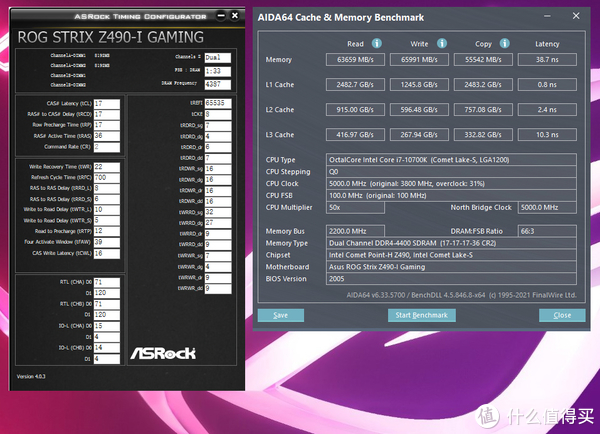Click the tREFI field showing 65535
Image resolution: width=600 pixels, height=434 pixels.
coord(218,103)
